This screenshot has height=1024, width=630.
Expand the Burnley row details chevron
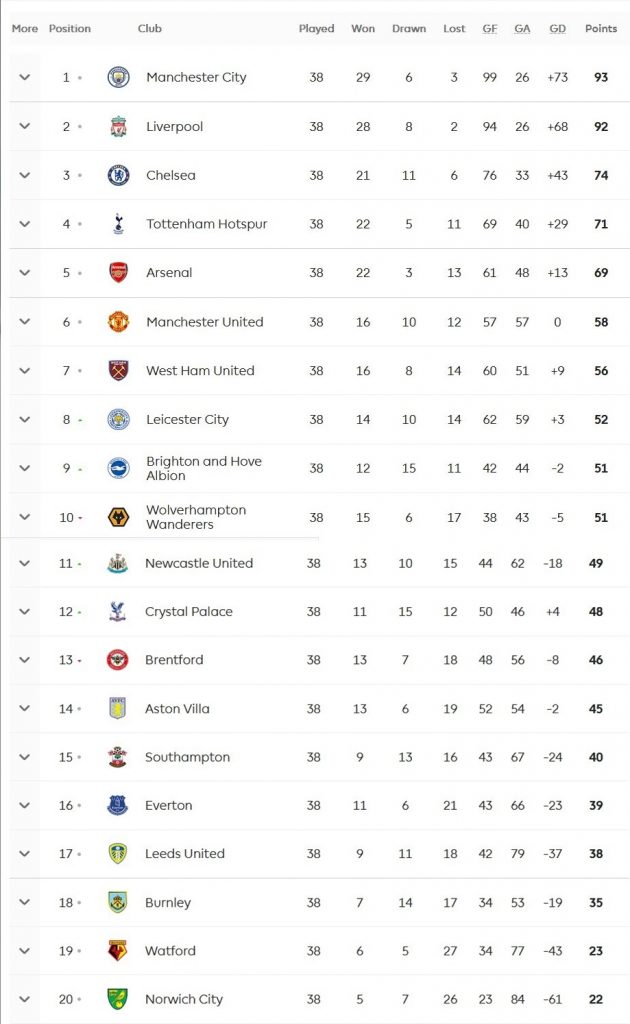tap(25, 902)
